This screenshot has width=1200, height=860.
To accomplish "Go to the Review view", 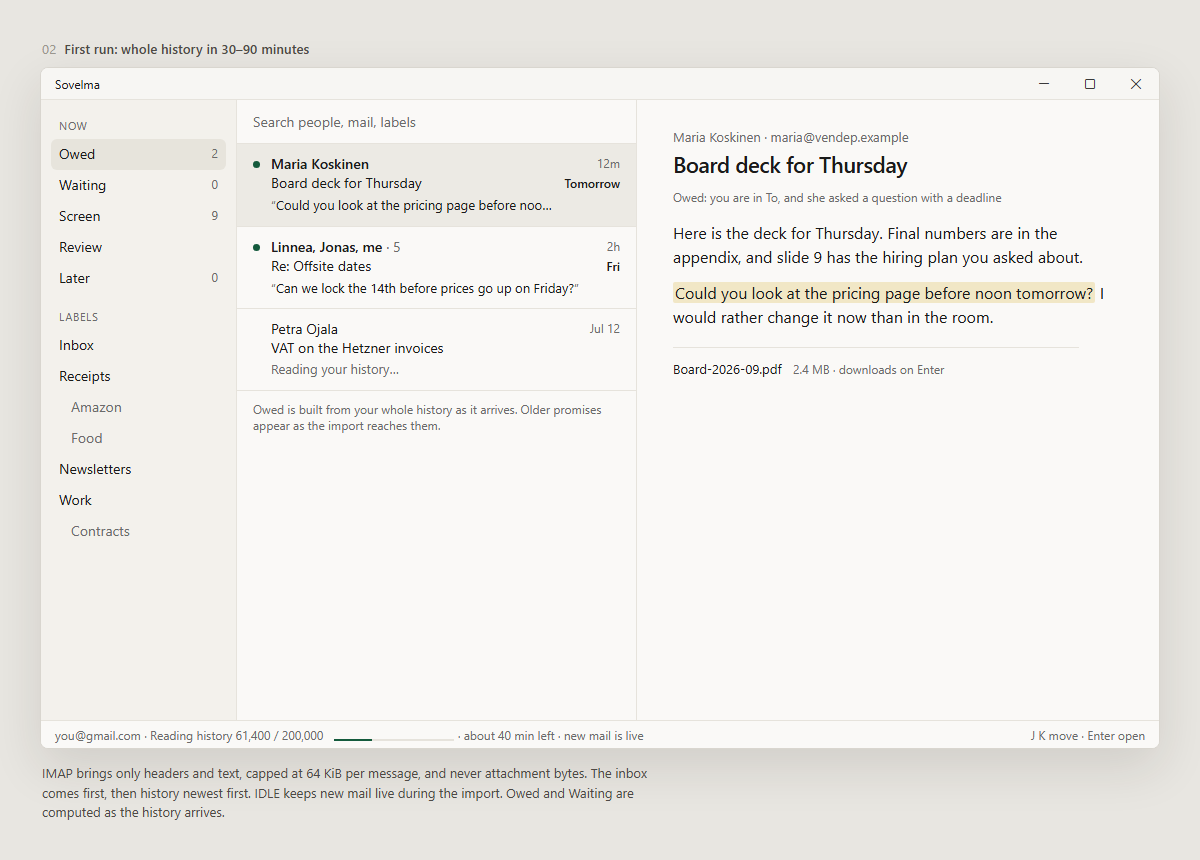I will (x=138, y=247).
